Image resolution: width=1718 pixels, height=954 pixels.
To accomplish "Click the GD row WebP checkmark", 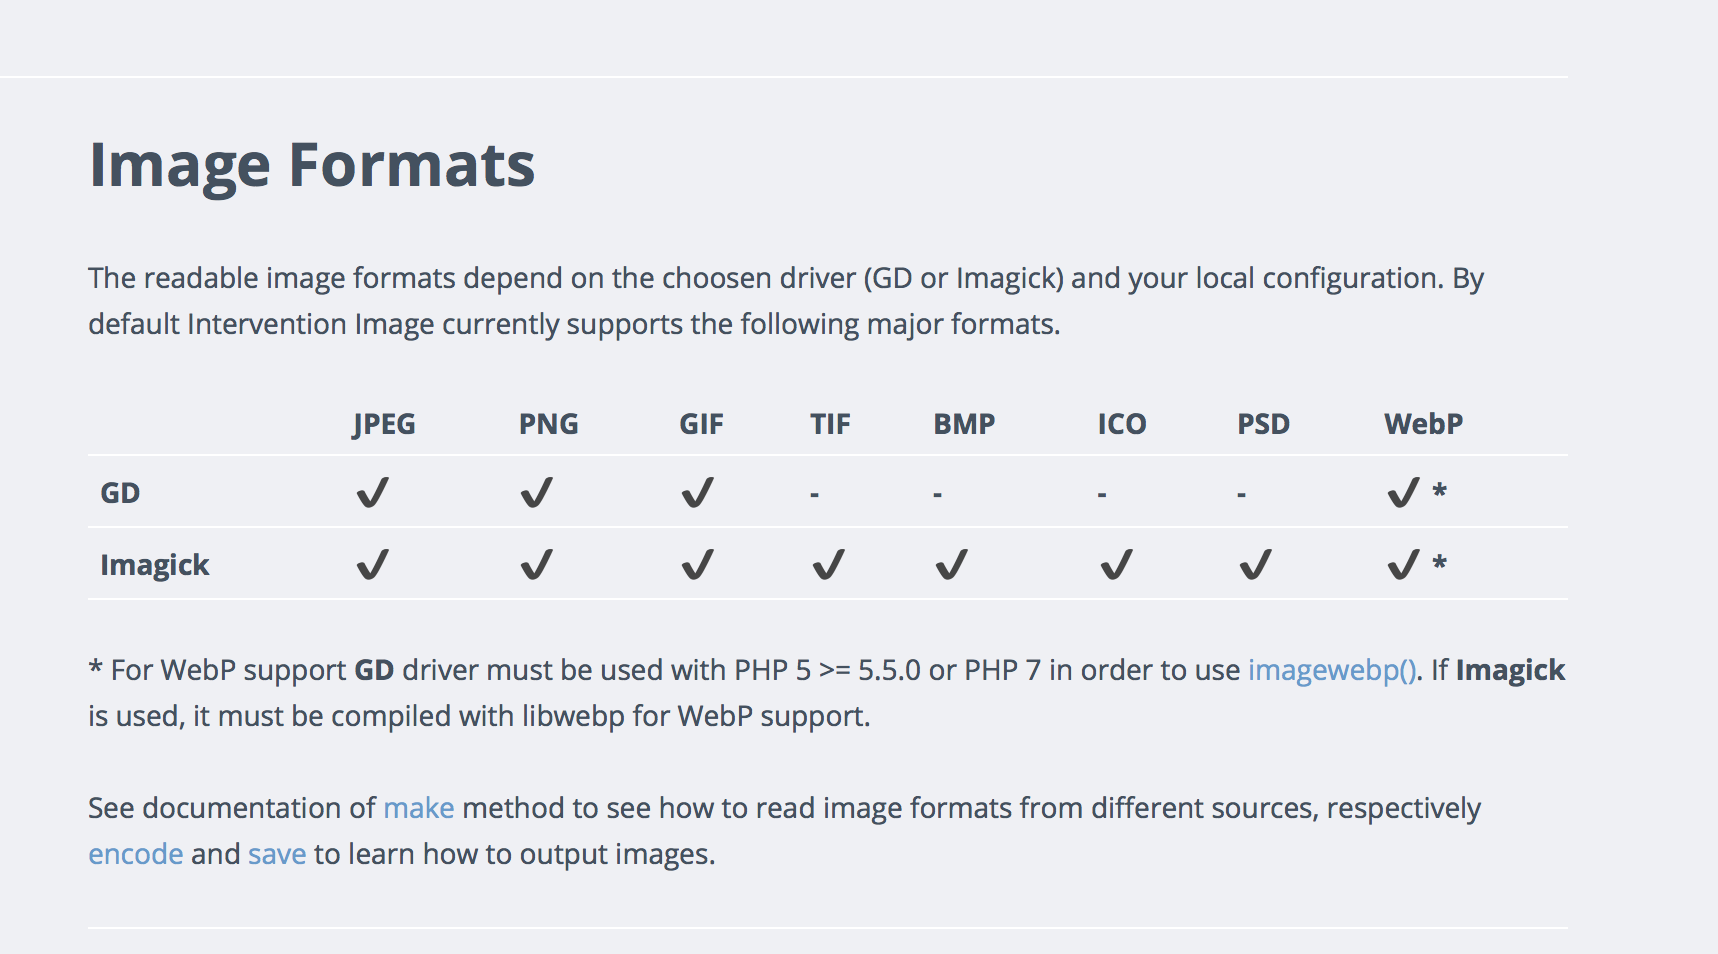I will 1403,492.
